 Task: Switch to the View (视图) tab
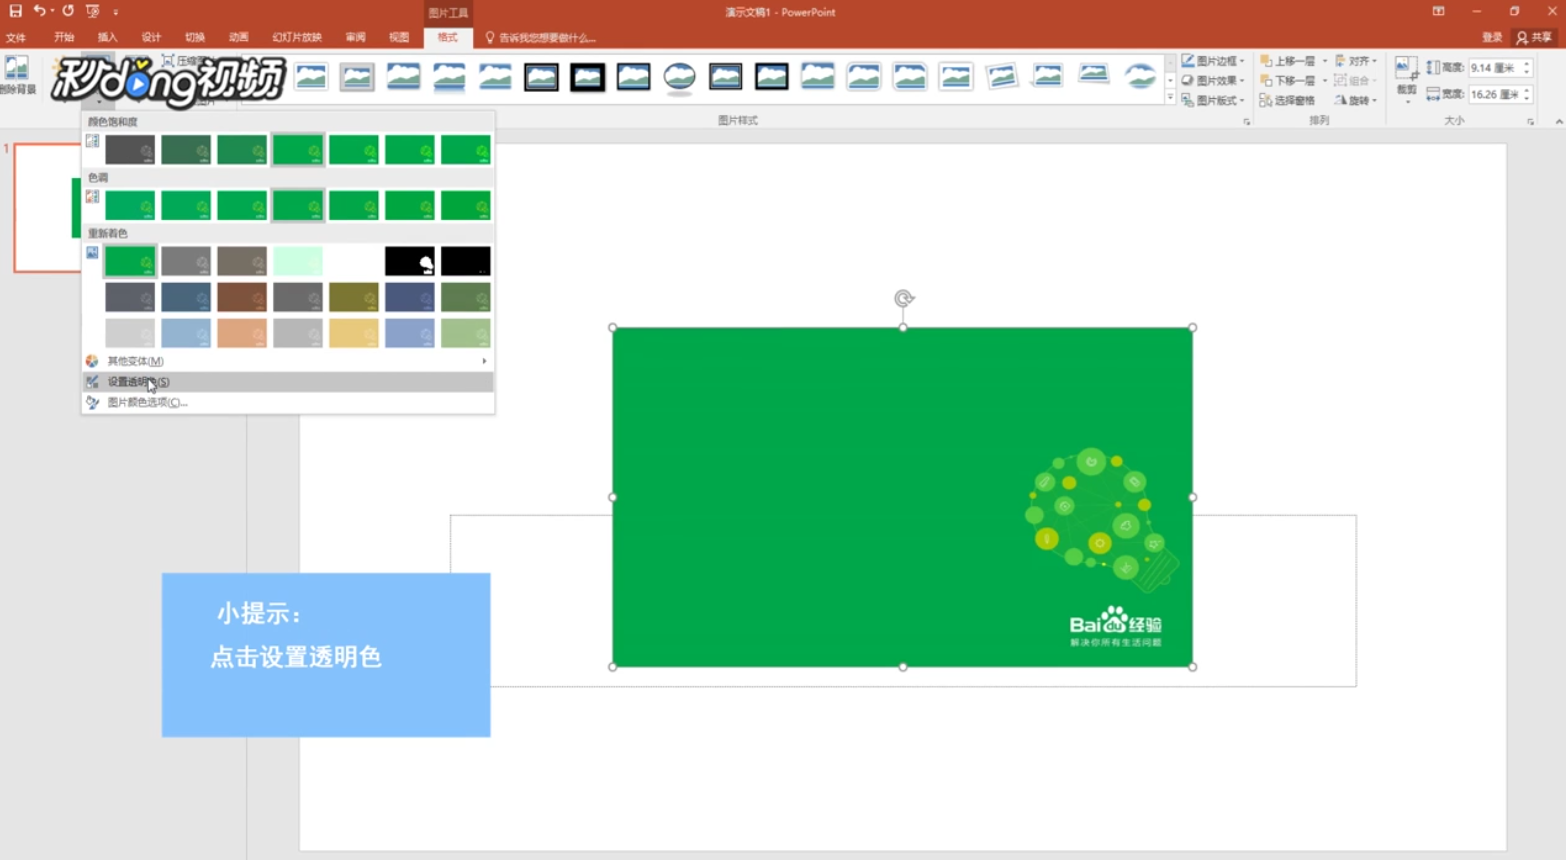point(399,37)
